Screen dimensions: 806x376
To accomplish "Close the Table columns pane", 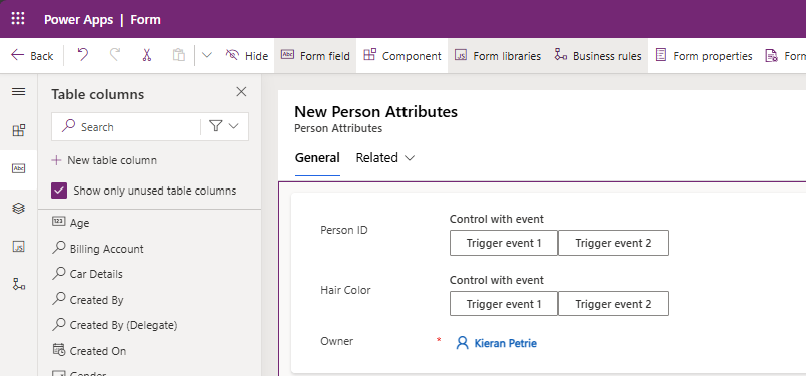I will coord(241,92).
